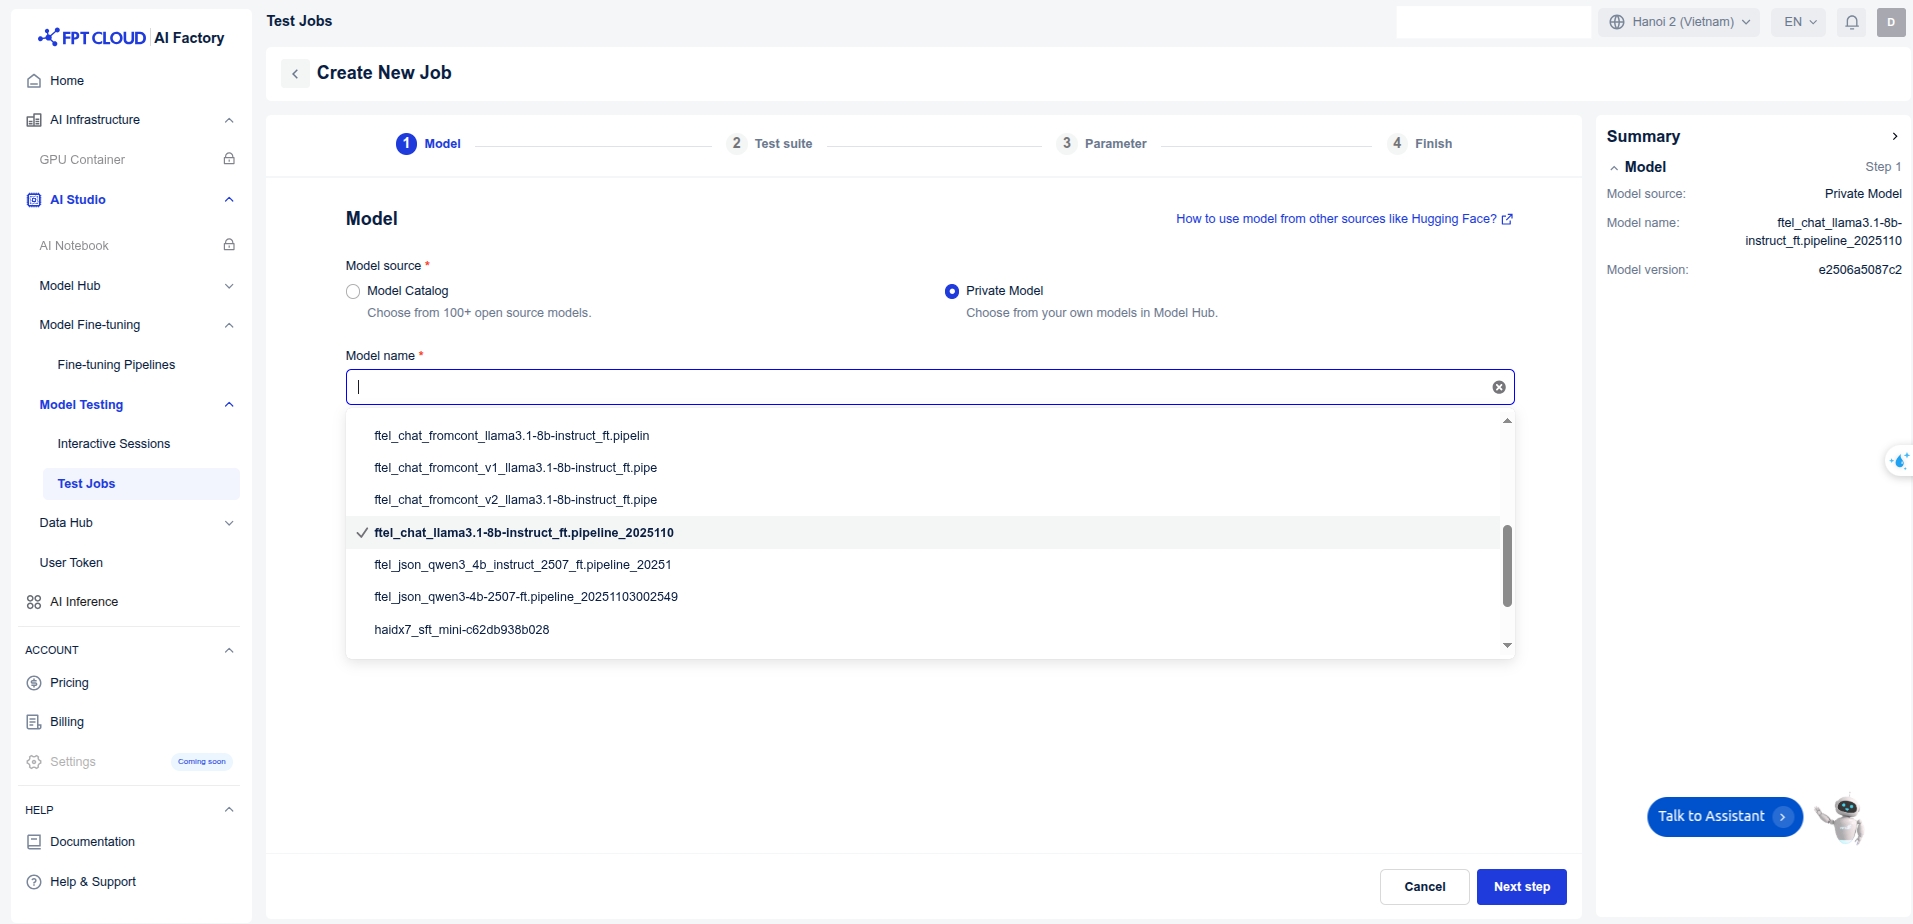
Task: Choose haidx7_sft_mini-c62db938b028 from the list
Action: click(461, 630)
